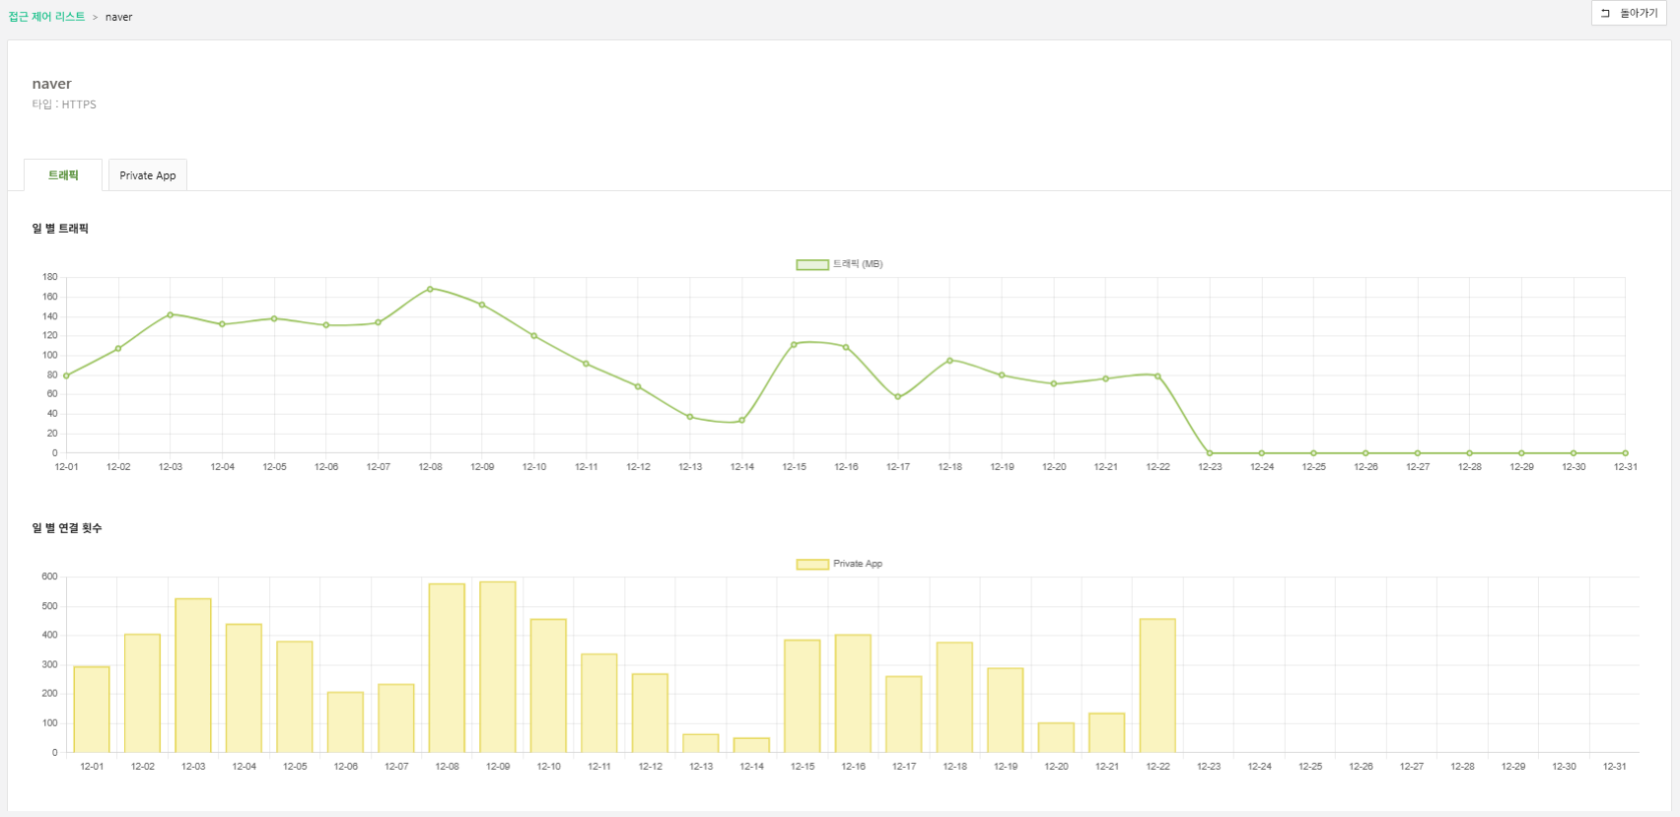Click the 돌아가기 back button

click(x=1629, y=13)
